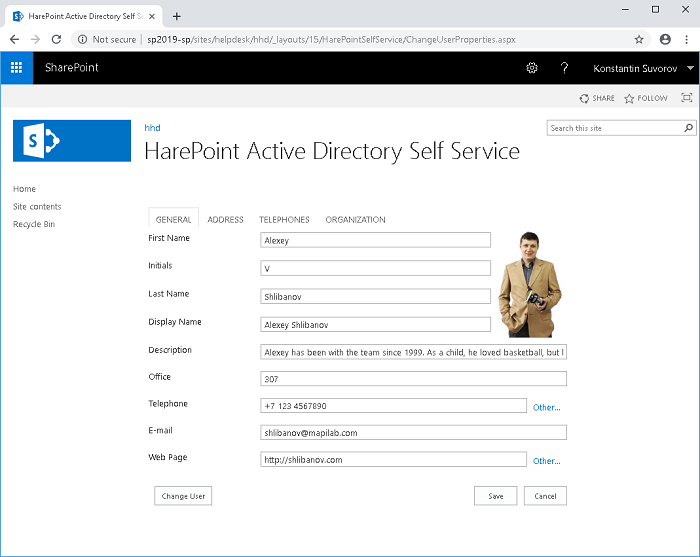Close the HarePoint browser tab
The width and height of the screenshot is (700, 557).
152,17
